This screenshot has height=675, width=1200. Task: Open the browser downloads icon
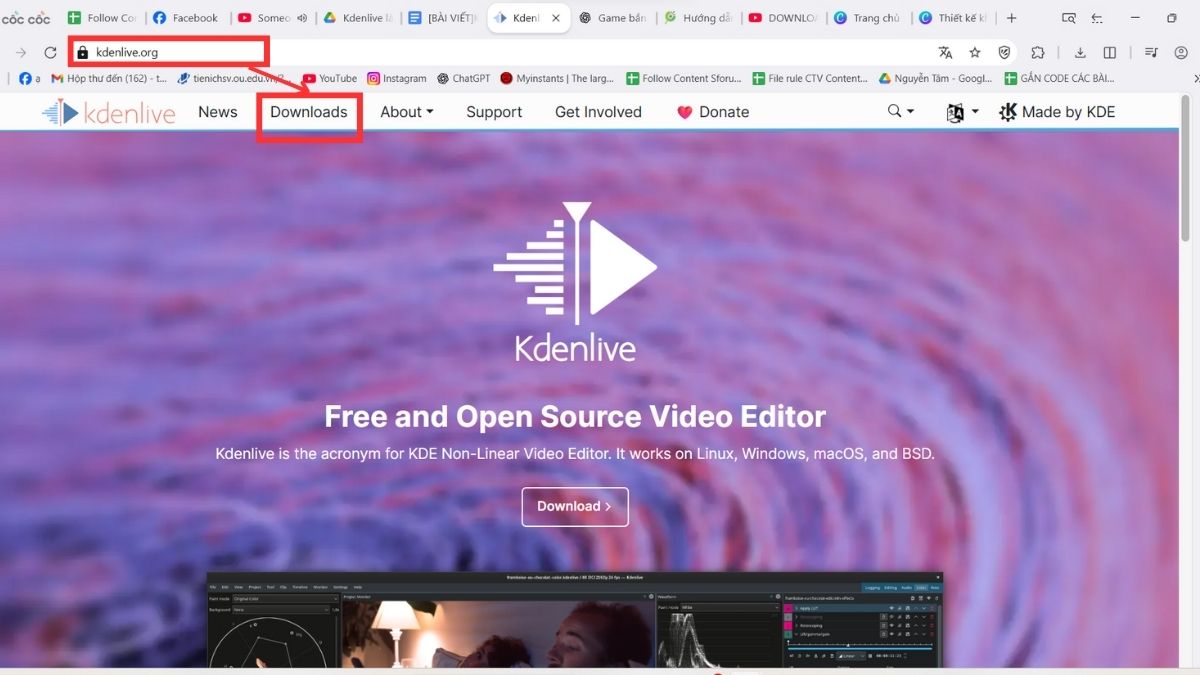point(1080,52)
